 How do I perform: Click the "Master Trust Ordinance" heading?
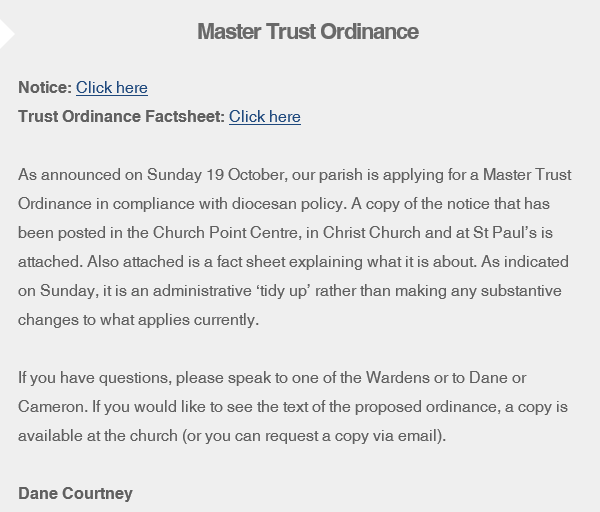tap(308, 31)
